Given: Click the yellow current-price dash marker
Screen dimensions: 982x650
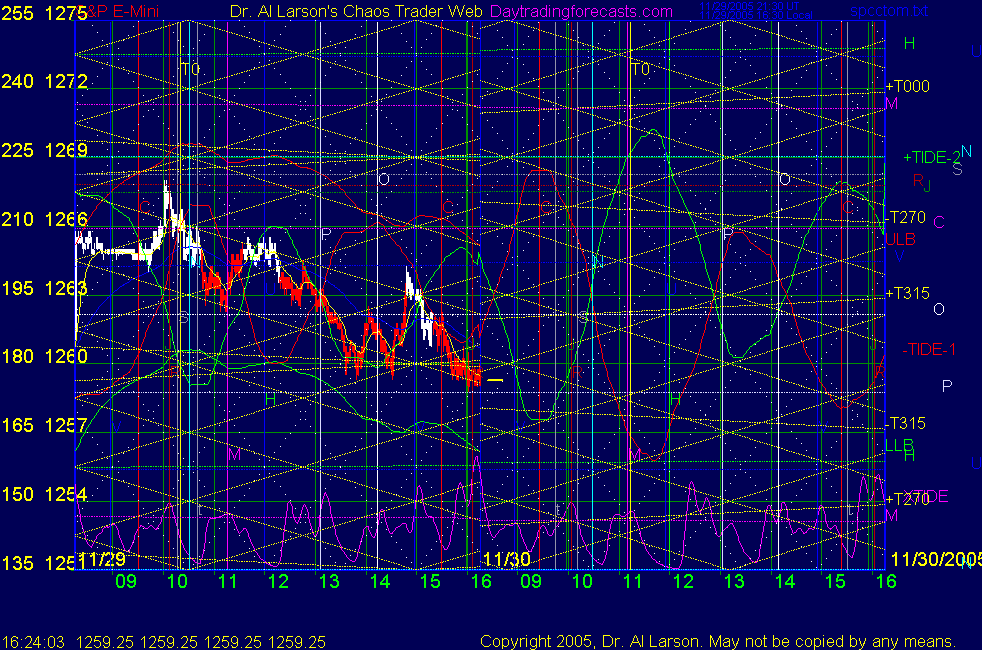Looking at the screenshot, I should pyautogui.click(x=495, y=380).
